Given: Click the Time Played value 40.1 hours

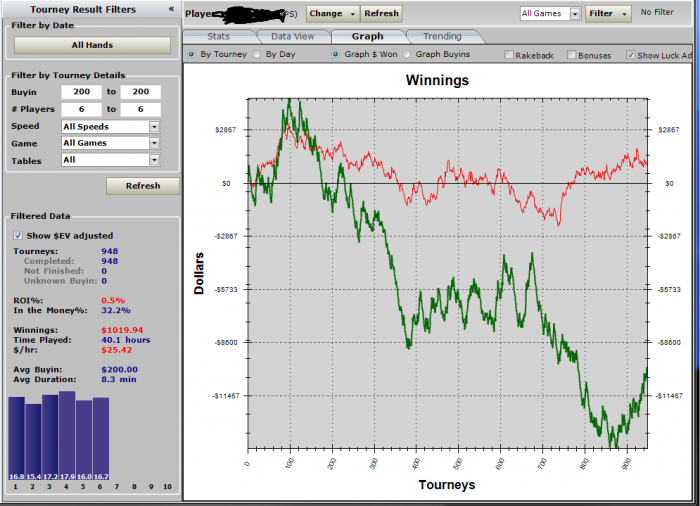Looking at the screenshot, I should [x=125, y=340].
